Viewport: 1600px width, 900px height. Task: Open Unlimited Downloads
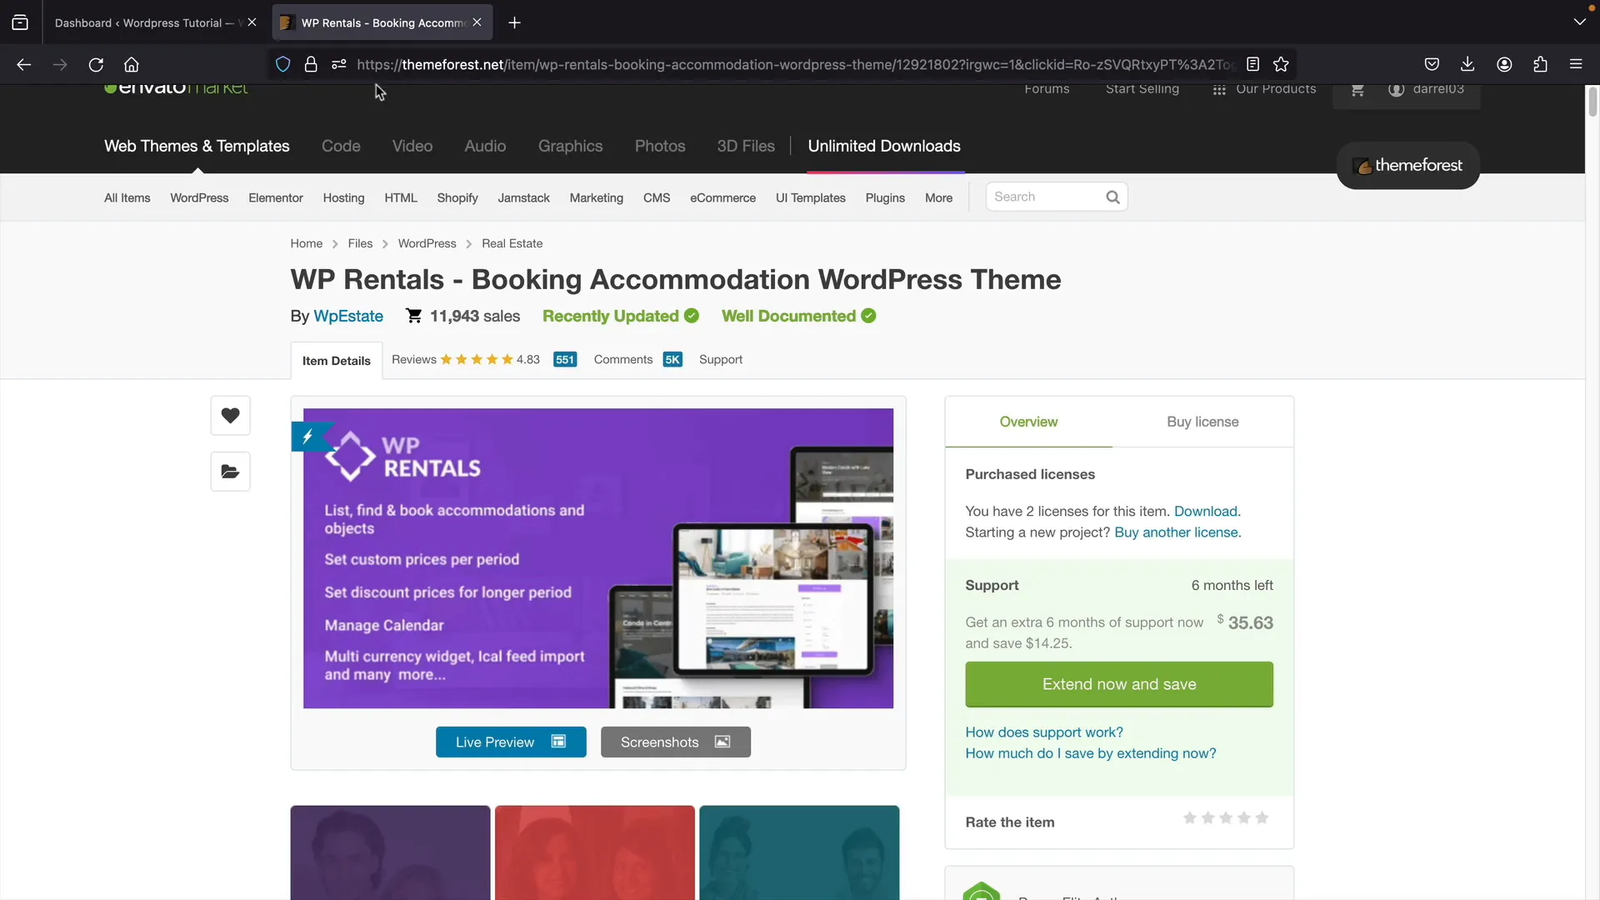[884, 146]
